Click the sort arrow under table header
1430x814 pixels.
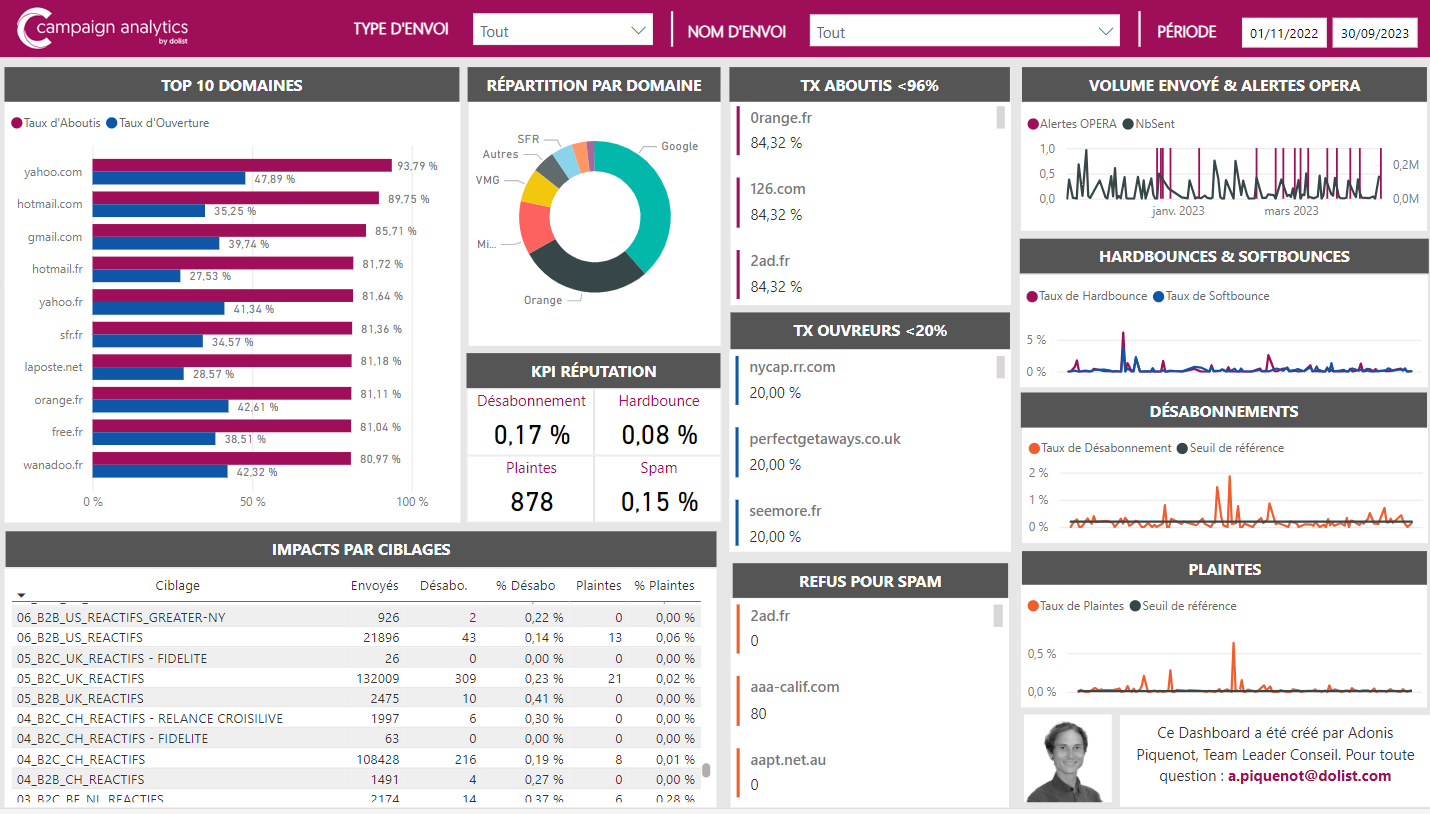21,596
